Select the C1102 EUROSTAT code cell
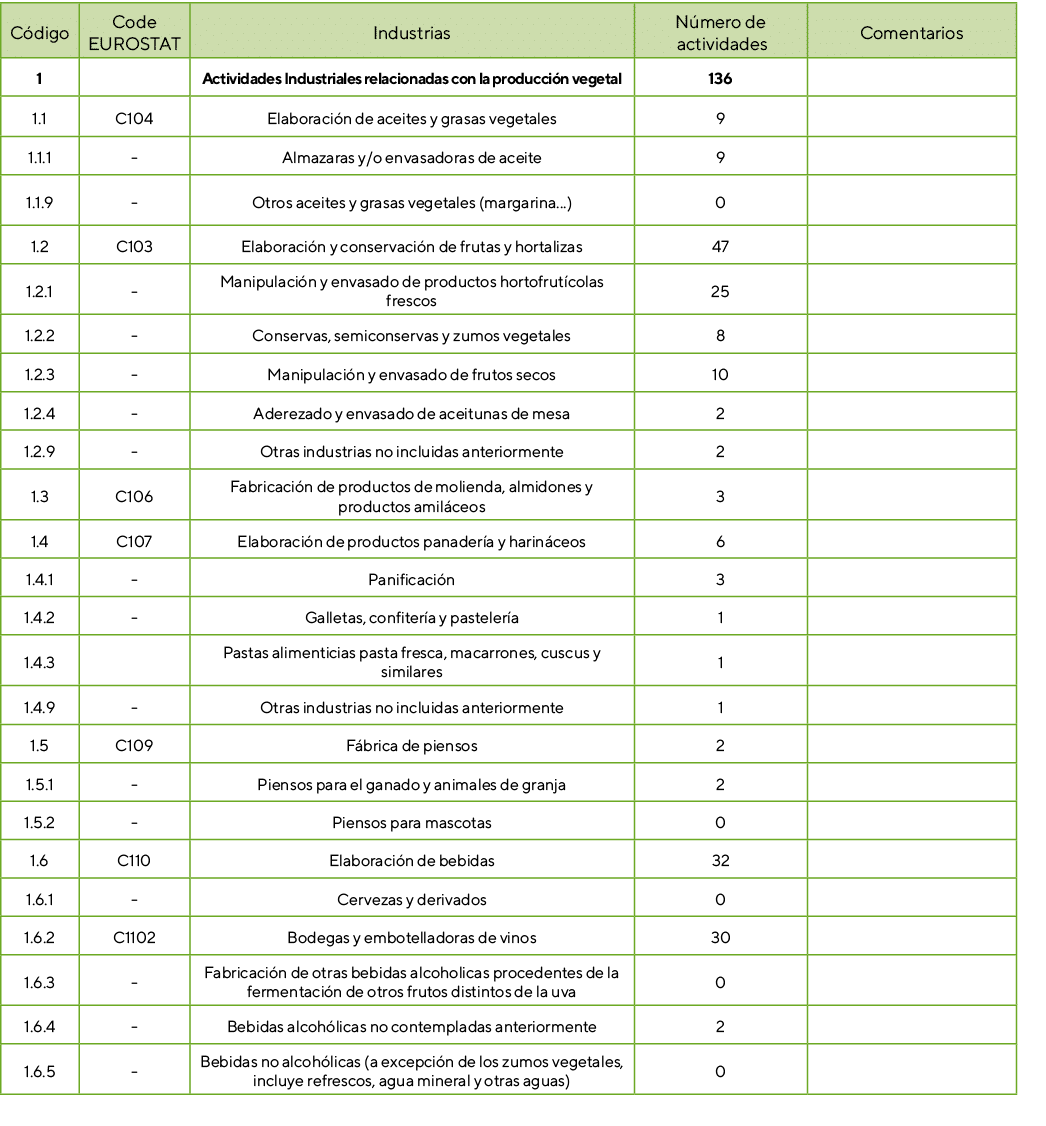The width and height of the screenshot is (1046, 1126). [x=134, y=938]
